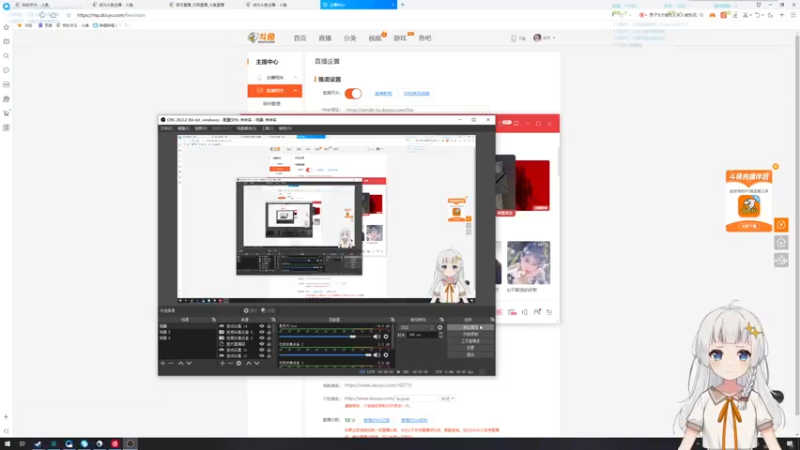Image resolution: width=800 pixels, height=450 pixels.
Task: Open the user avatar in Douyu header
Action: [537, 38]
